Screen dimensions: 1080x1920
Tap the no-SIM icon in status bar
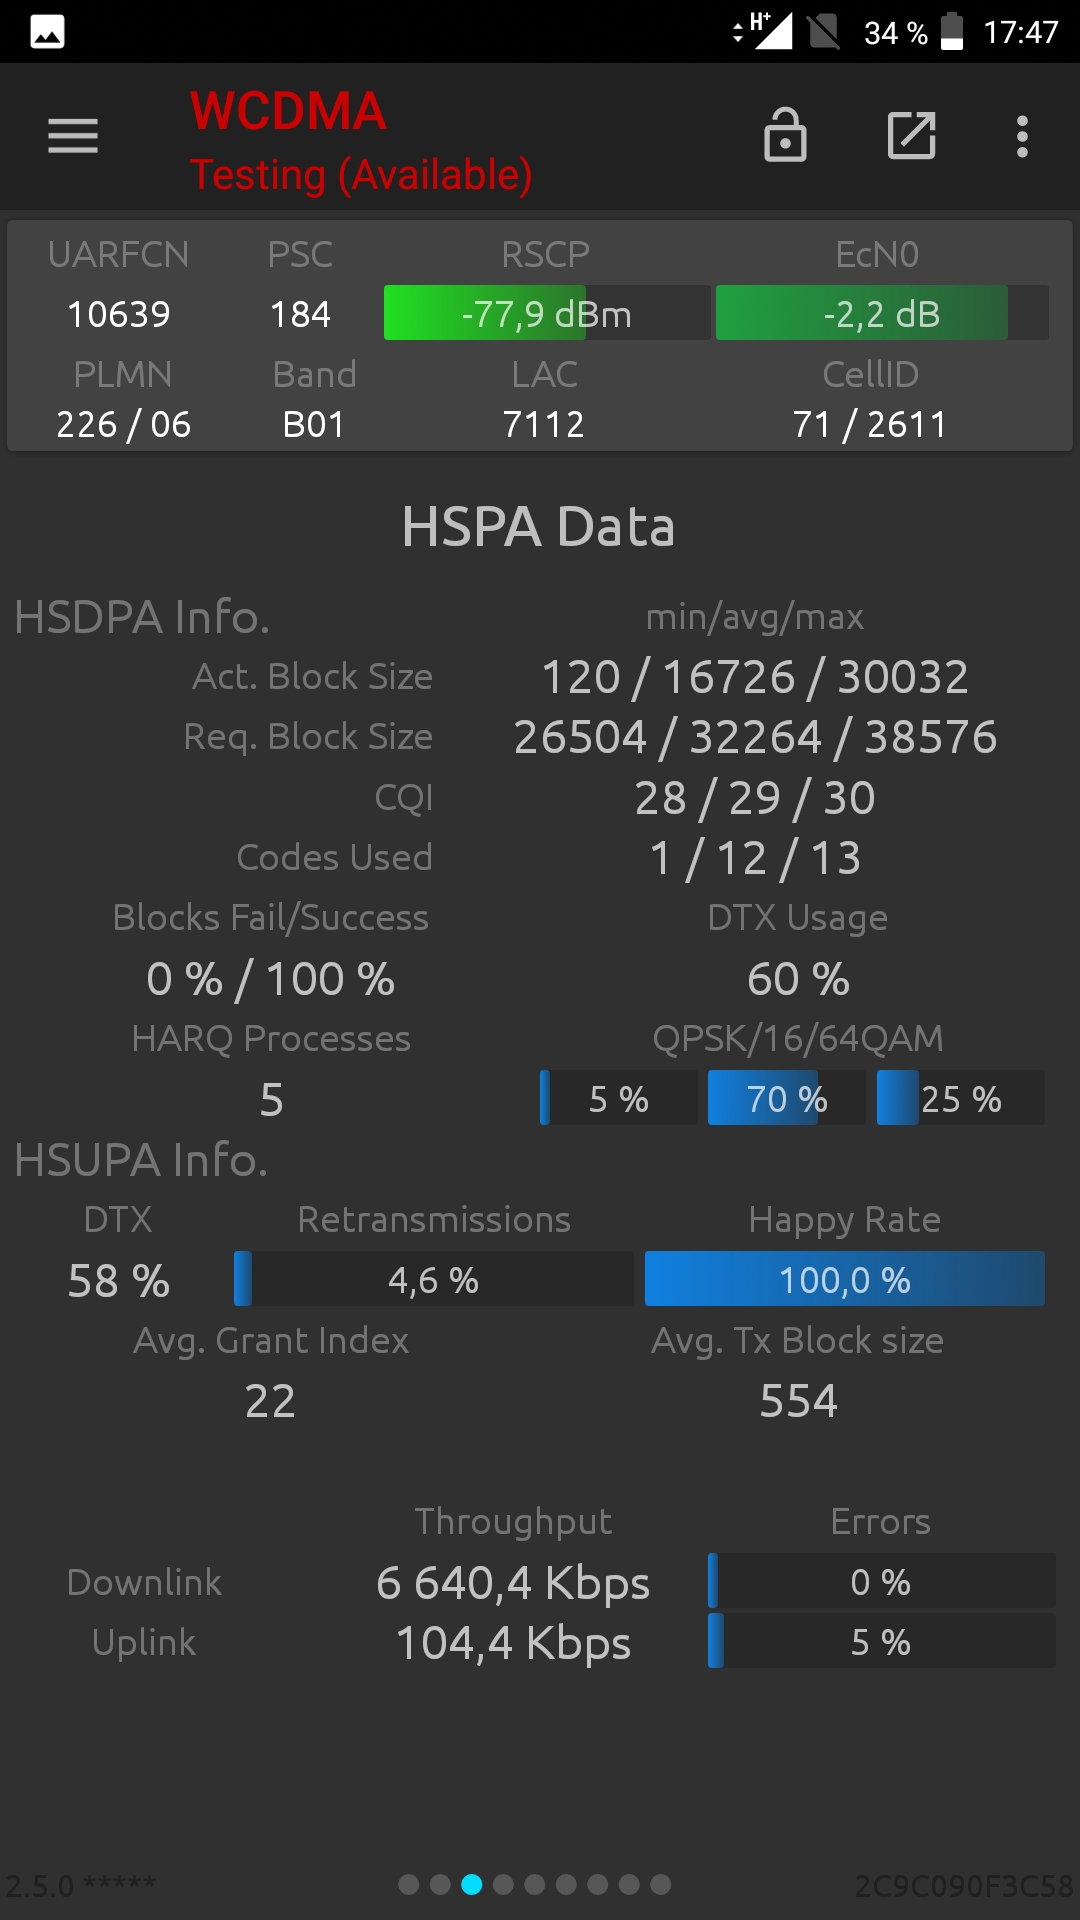point(823,31)
